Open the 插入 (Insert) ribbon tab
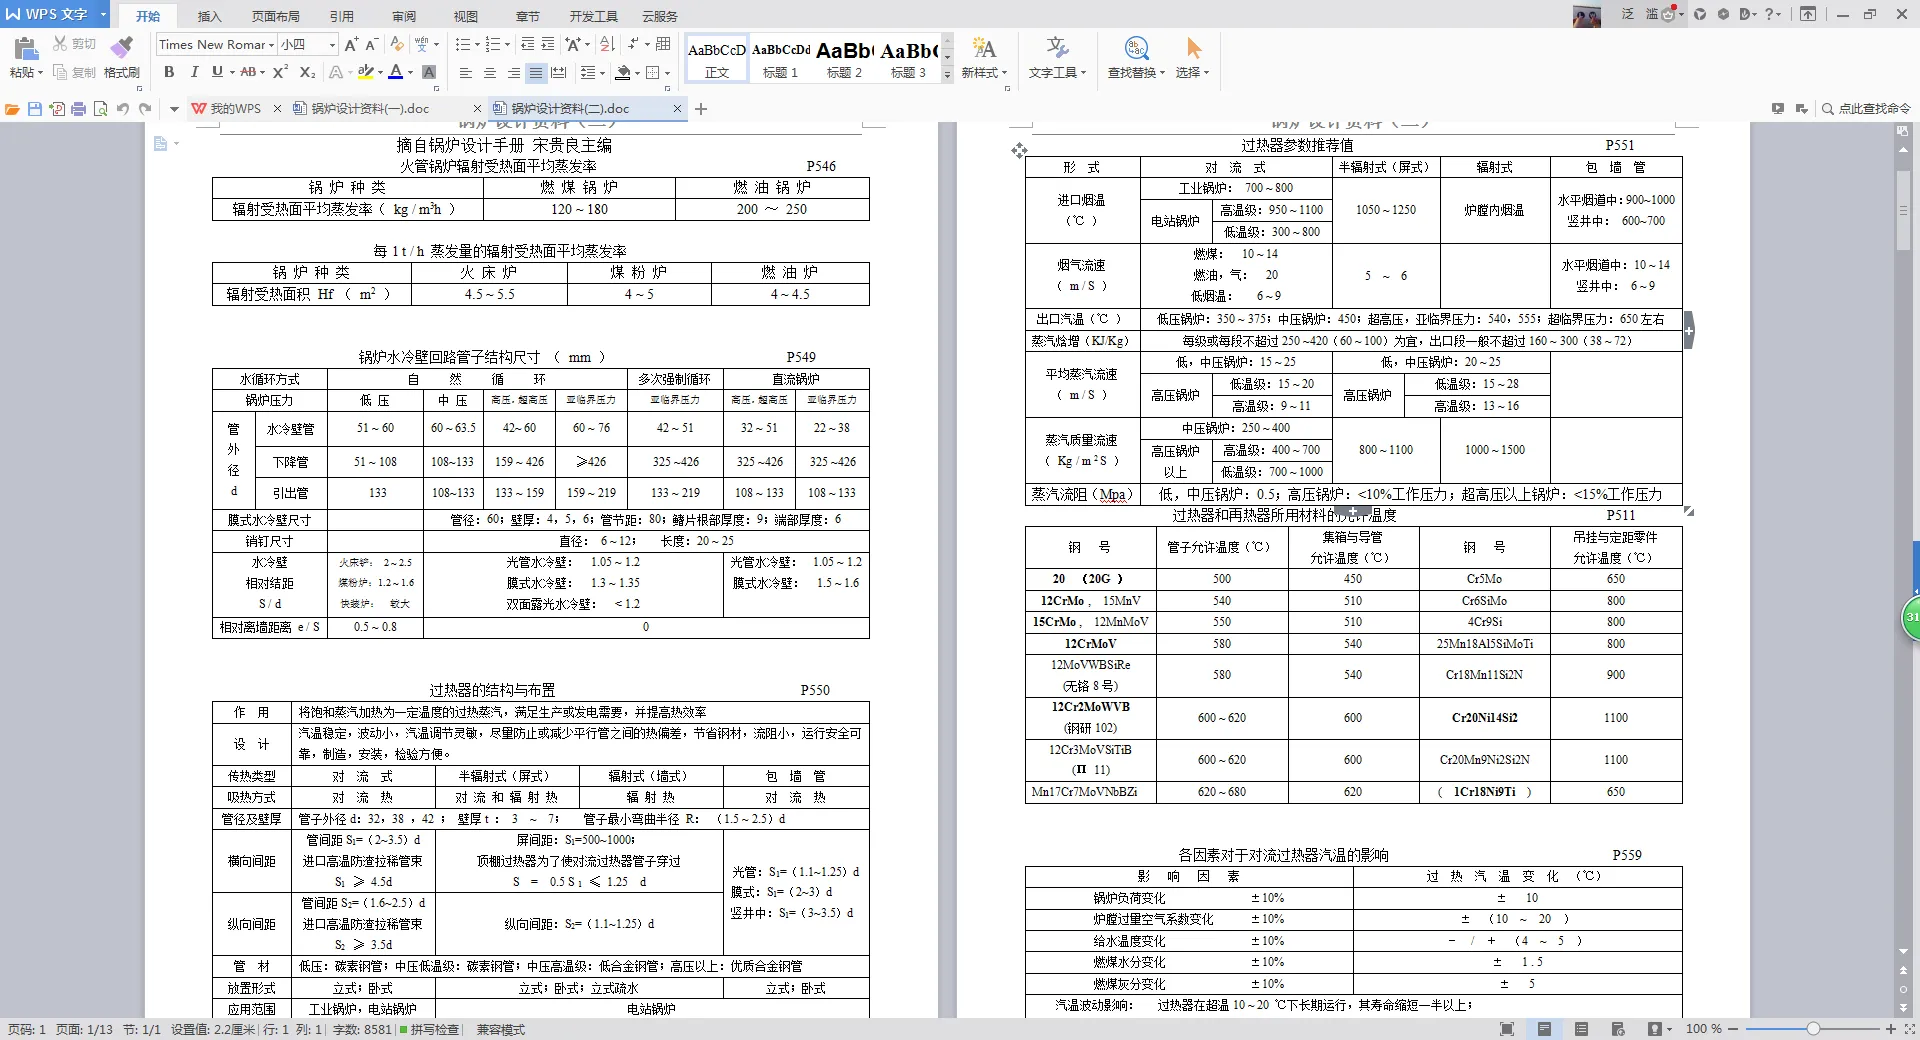This screenshot has width=1920, height=1040. pyautogui.click(x=209, y=16)
